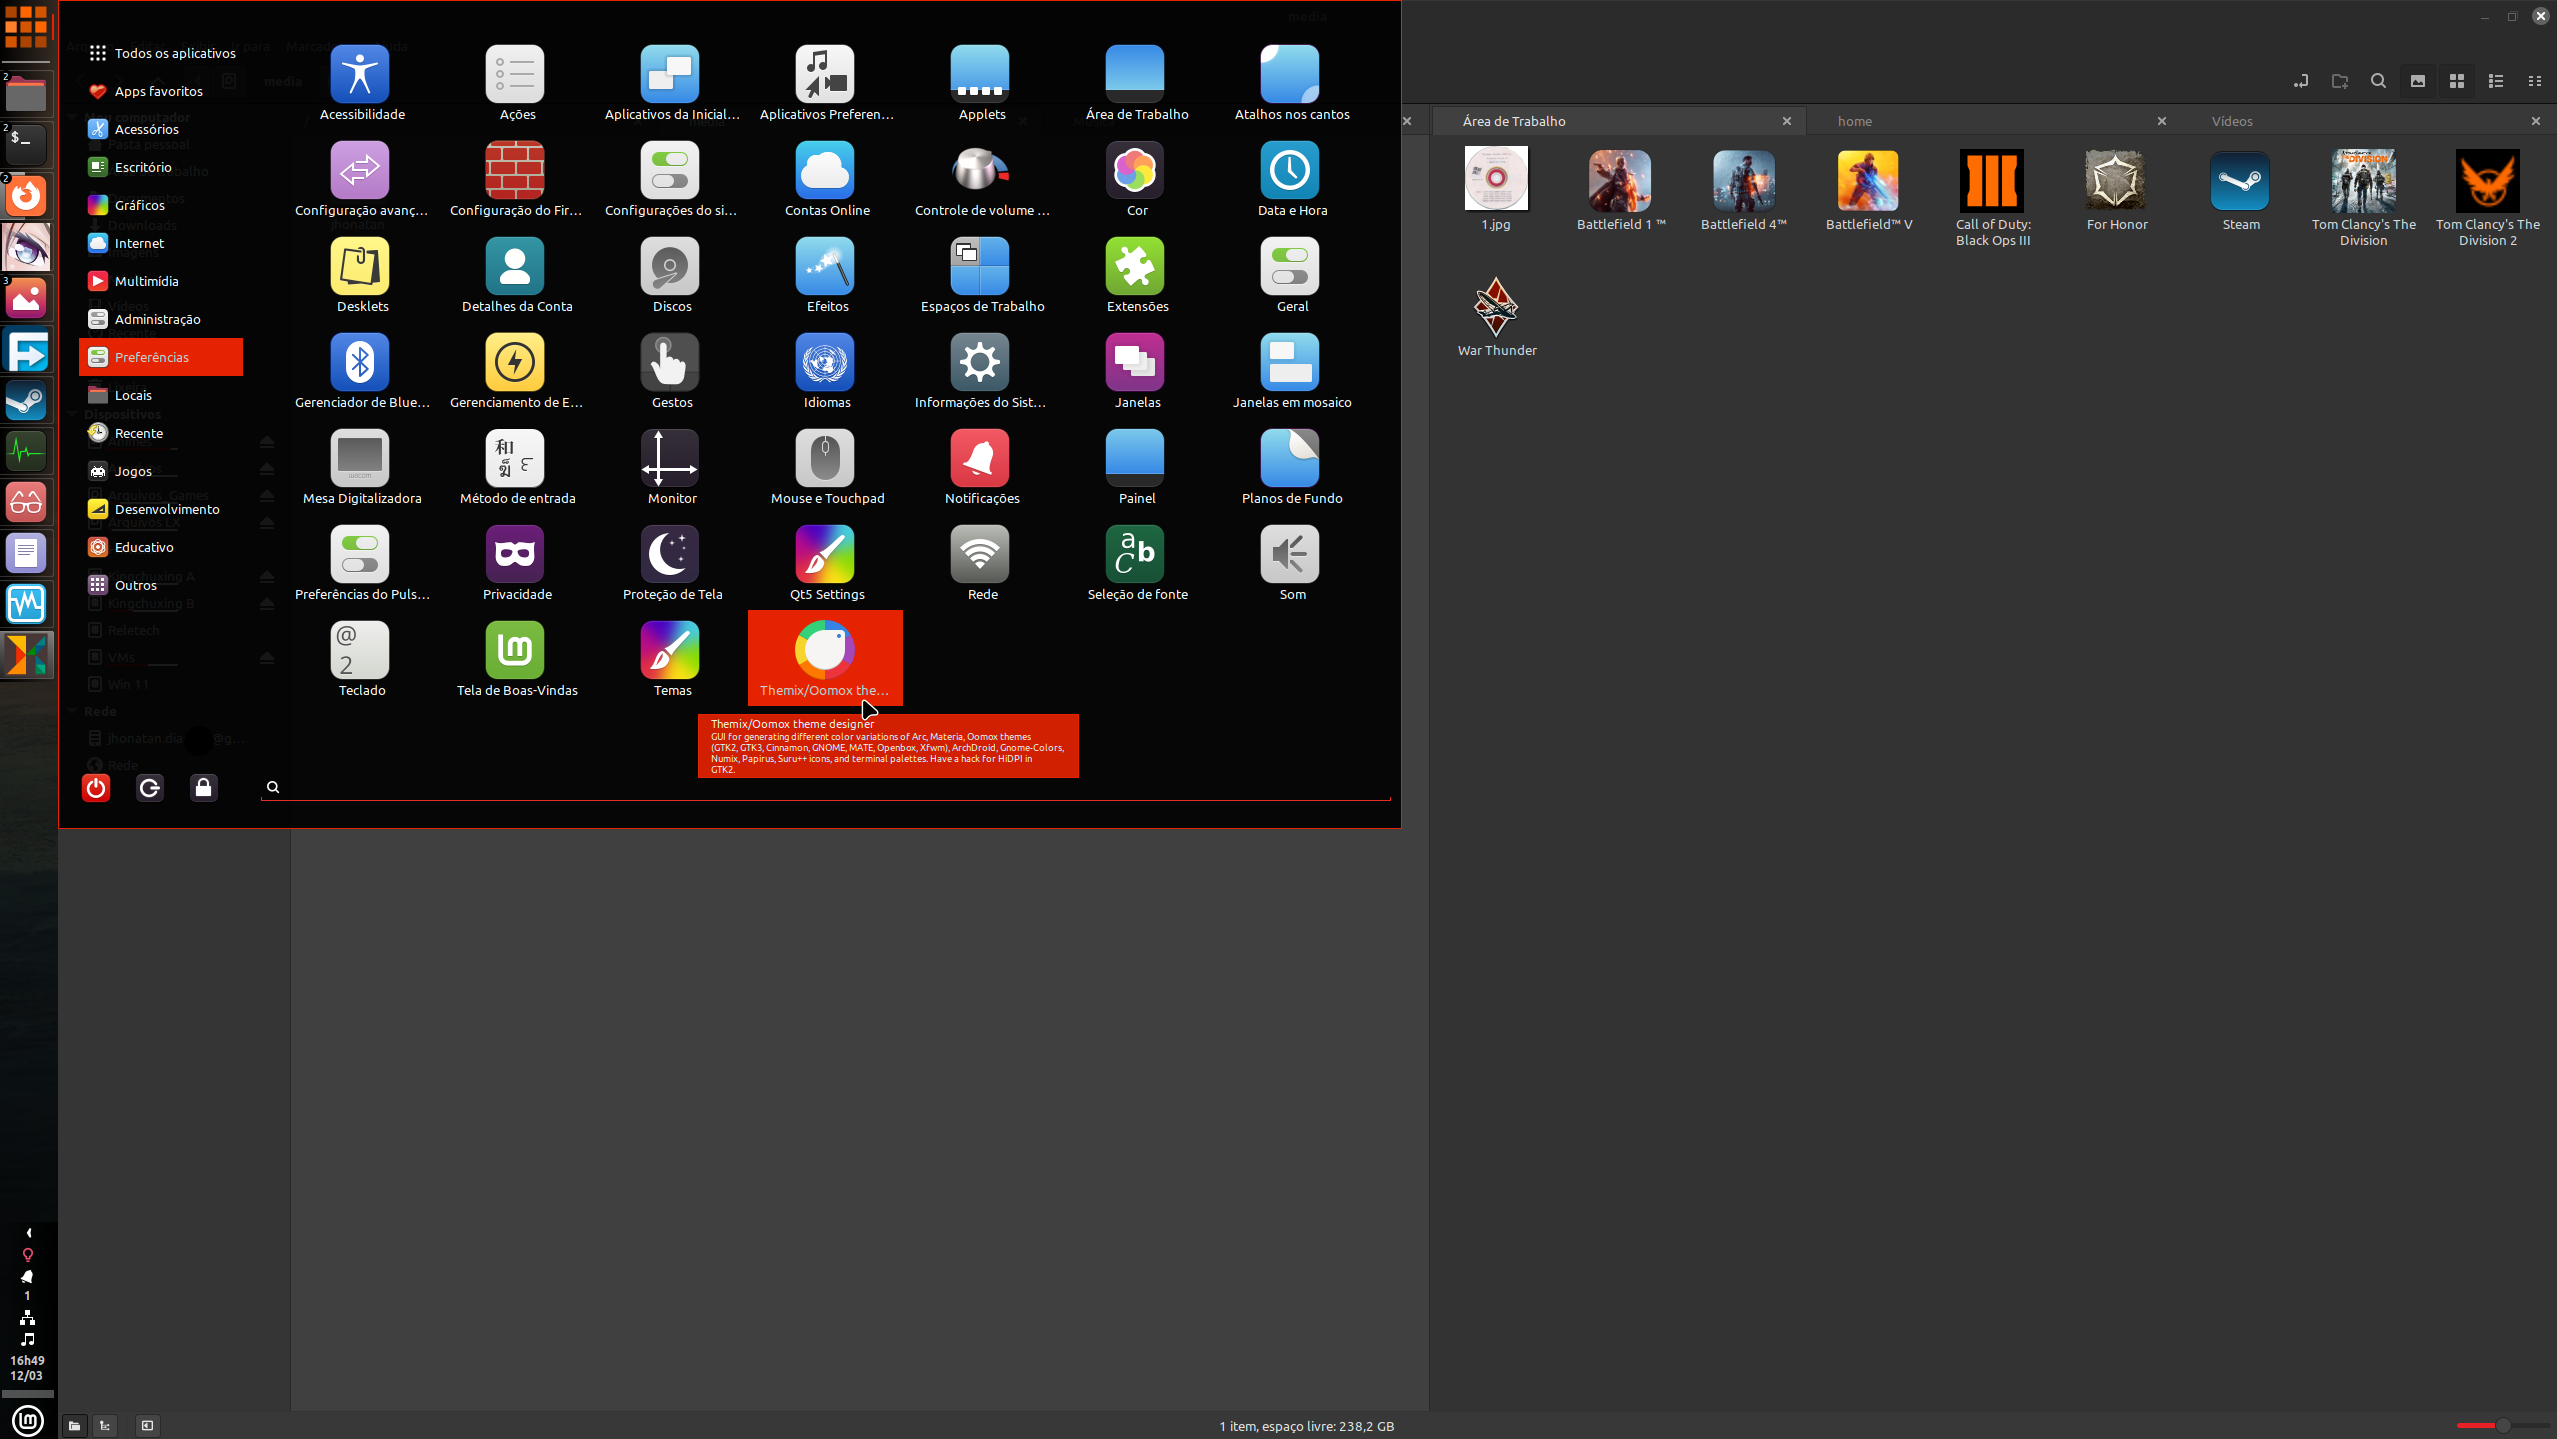Click the red power shutdown button
Image resolution: width=2557 pixels, height=1439 pixels.
(x=96, y=788)
